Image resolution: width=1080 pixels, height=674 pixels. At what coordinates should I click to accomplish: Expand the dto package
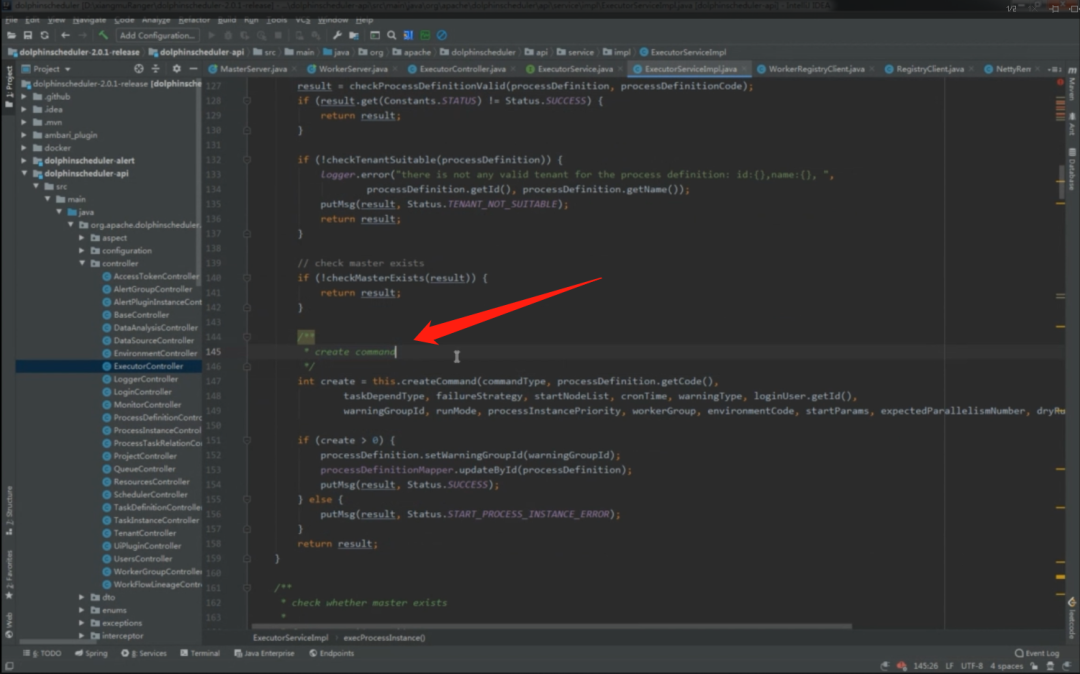tap(82, 597)
